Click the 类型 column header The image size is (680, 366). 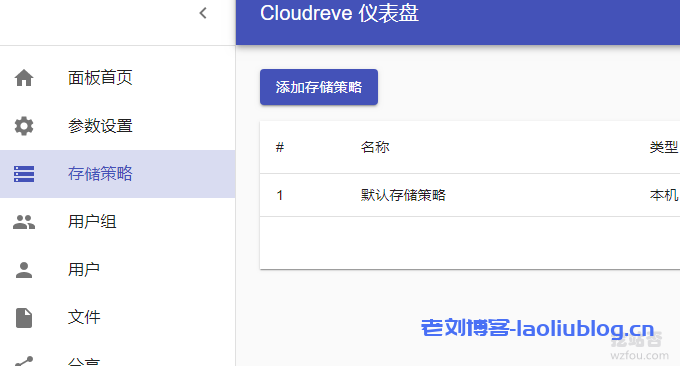(x=664, y=147)
